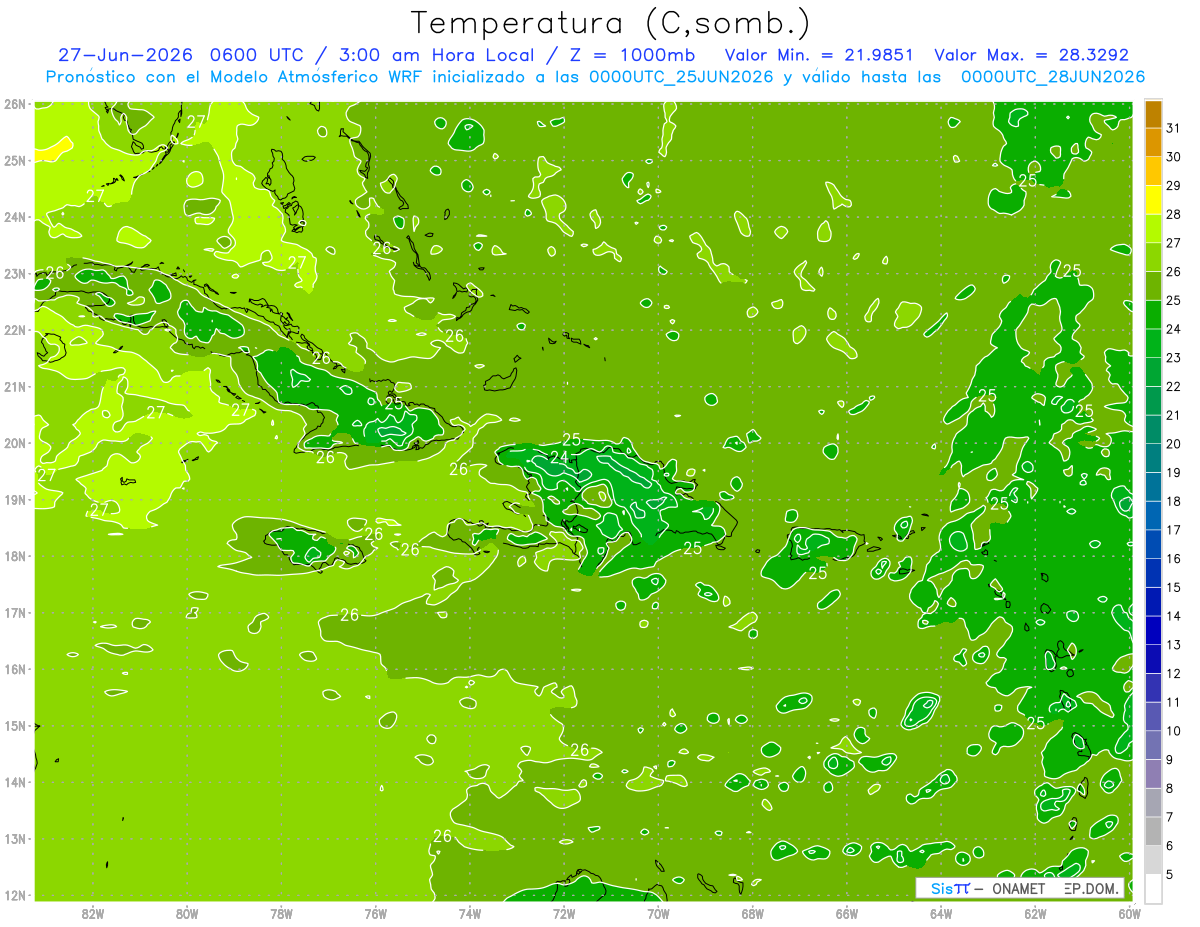Click the longitude axis label '68W'
This screenshot has width=1200, height=927.
(752, 912)
